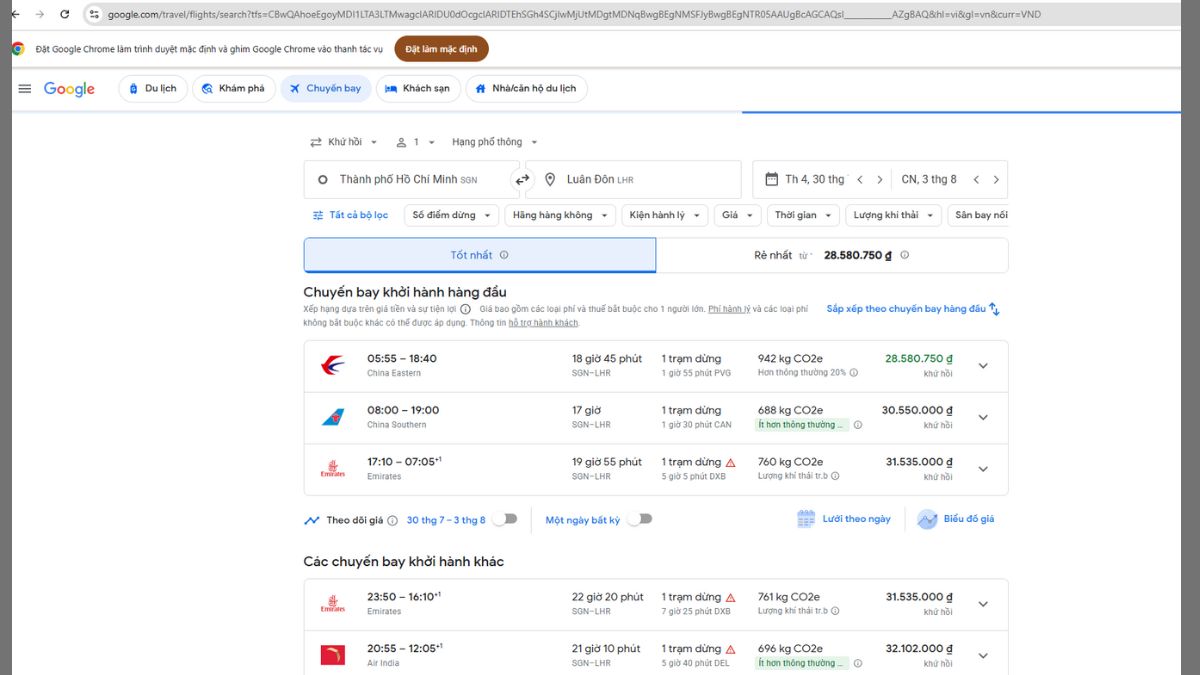View layover warning for Emirates 17:10 flight

click(731, 463)
